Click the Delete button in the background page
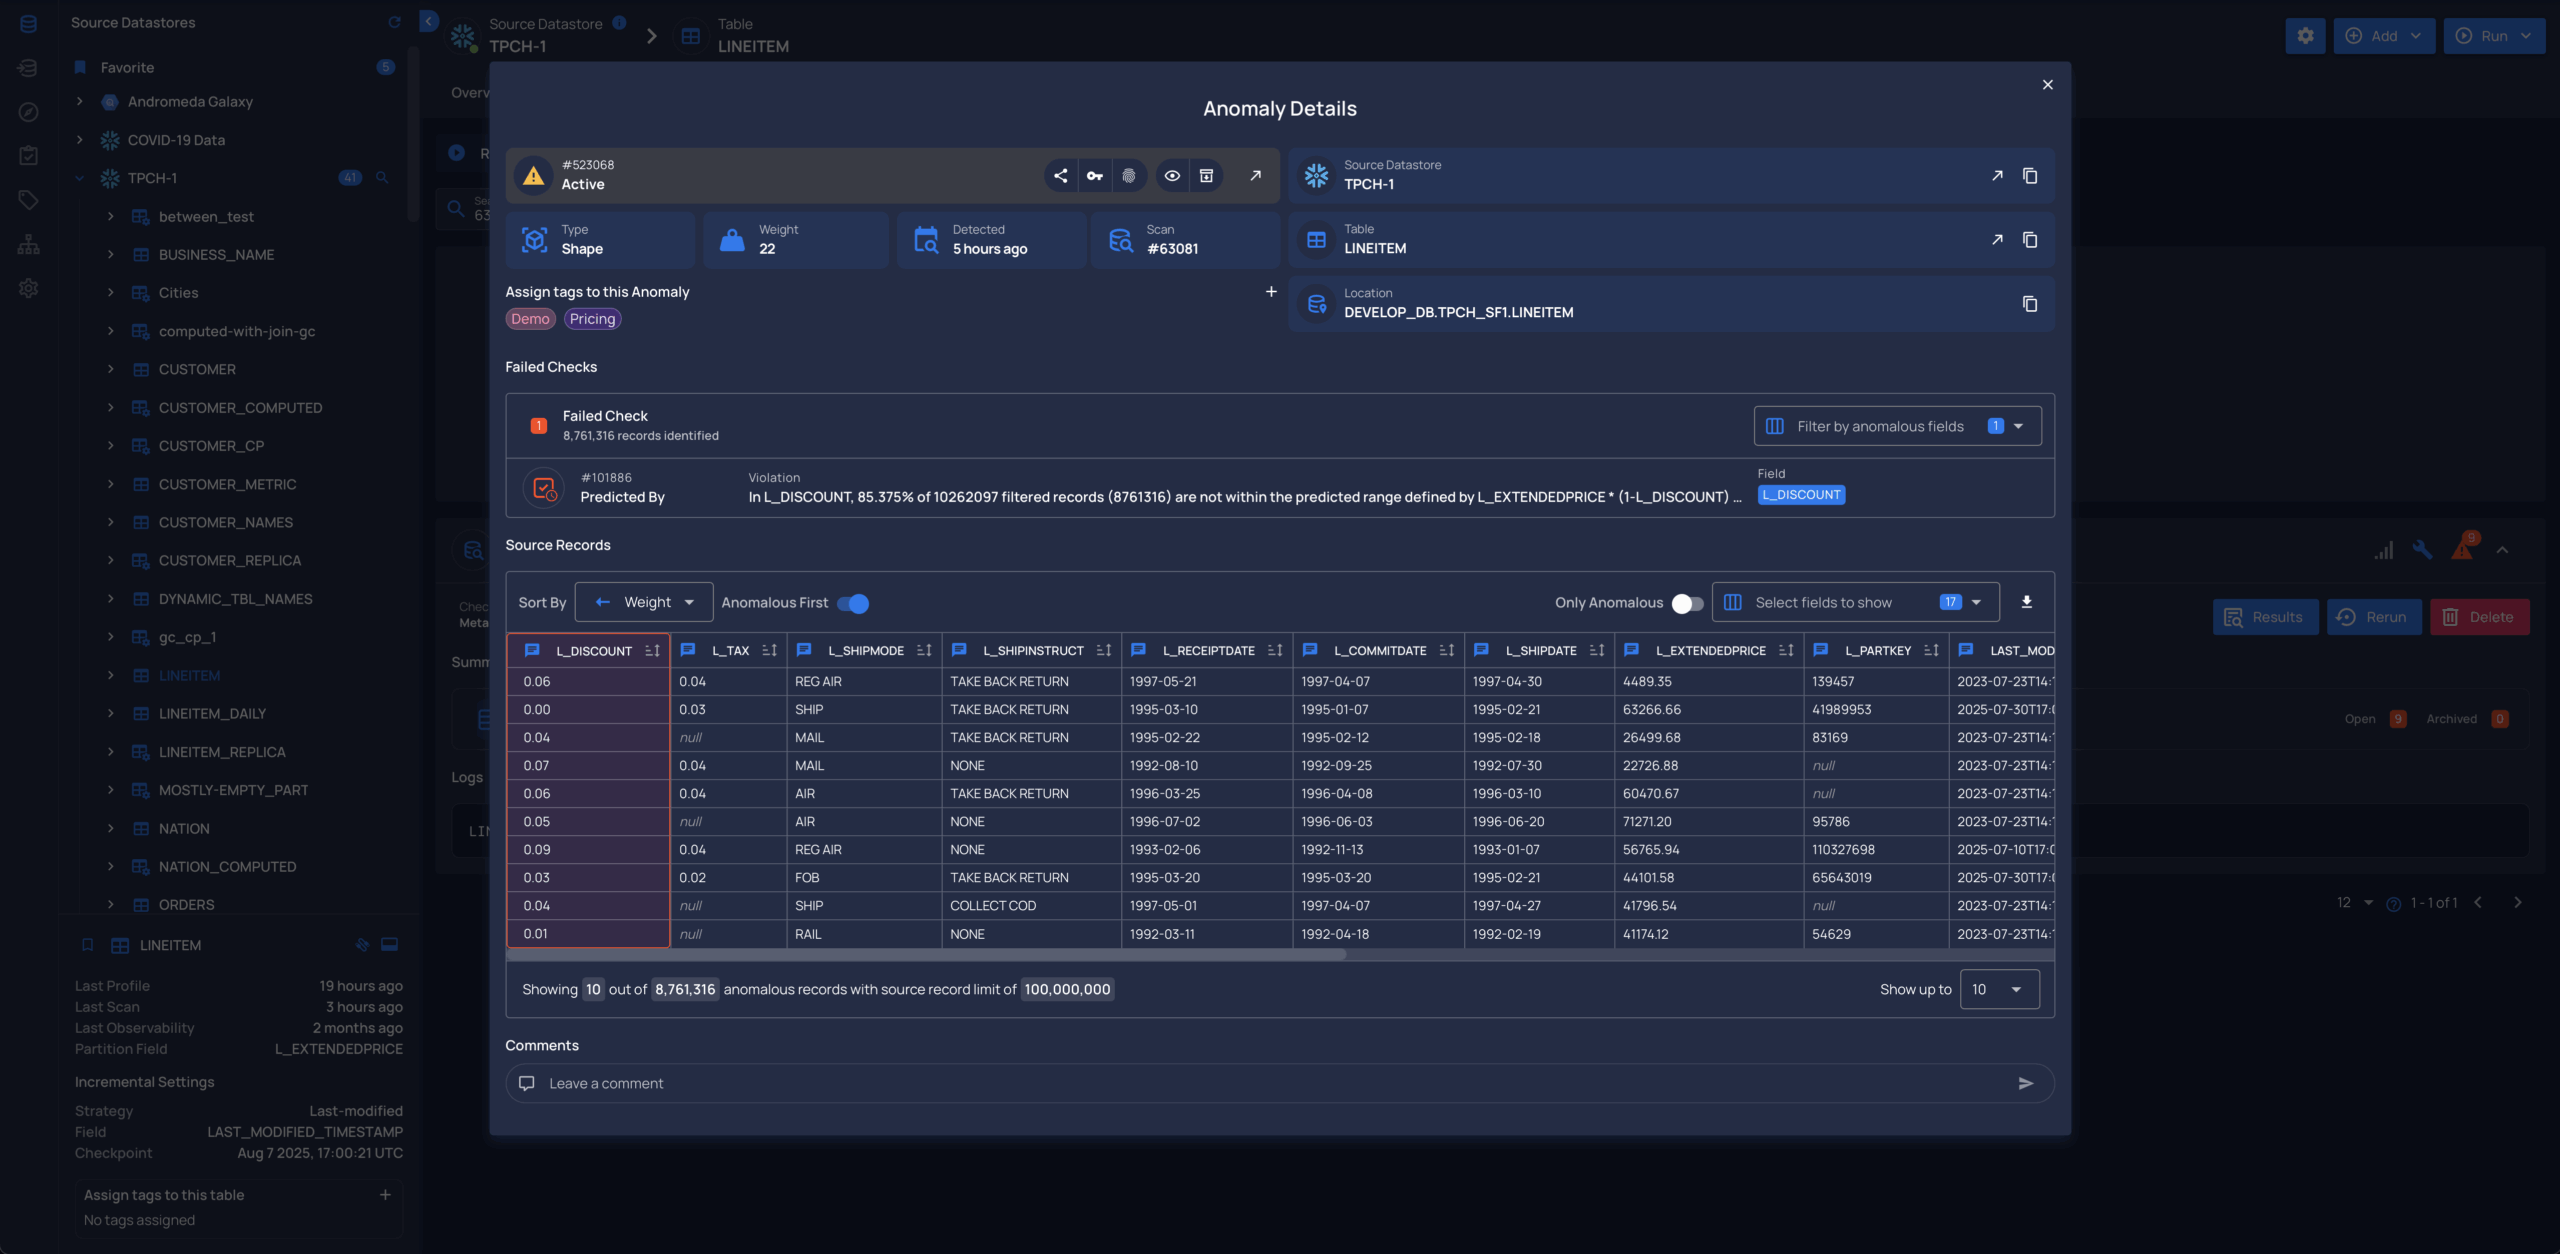This screenshot has height=1254, width=2560. (2479, 617)
